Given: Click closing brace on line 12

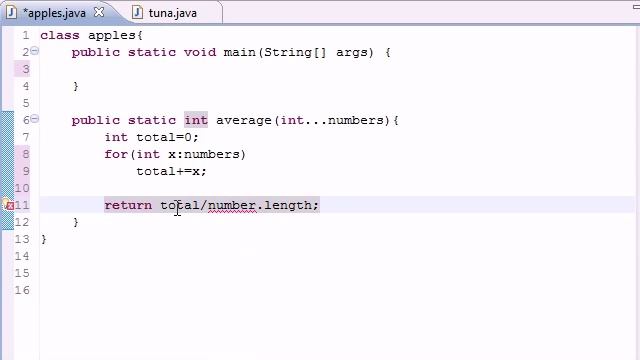Looking at the screenshot, I should click(x=76, y=222).
